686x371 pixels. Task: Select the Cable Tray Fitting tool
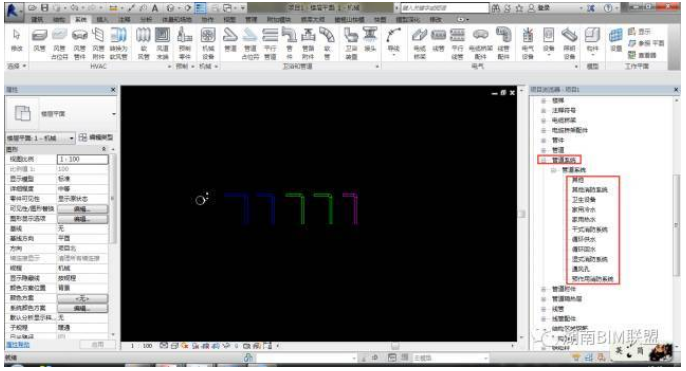click(480, 43)
